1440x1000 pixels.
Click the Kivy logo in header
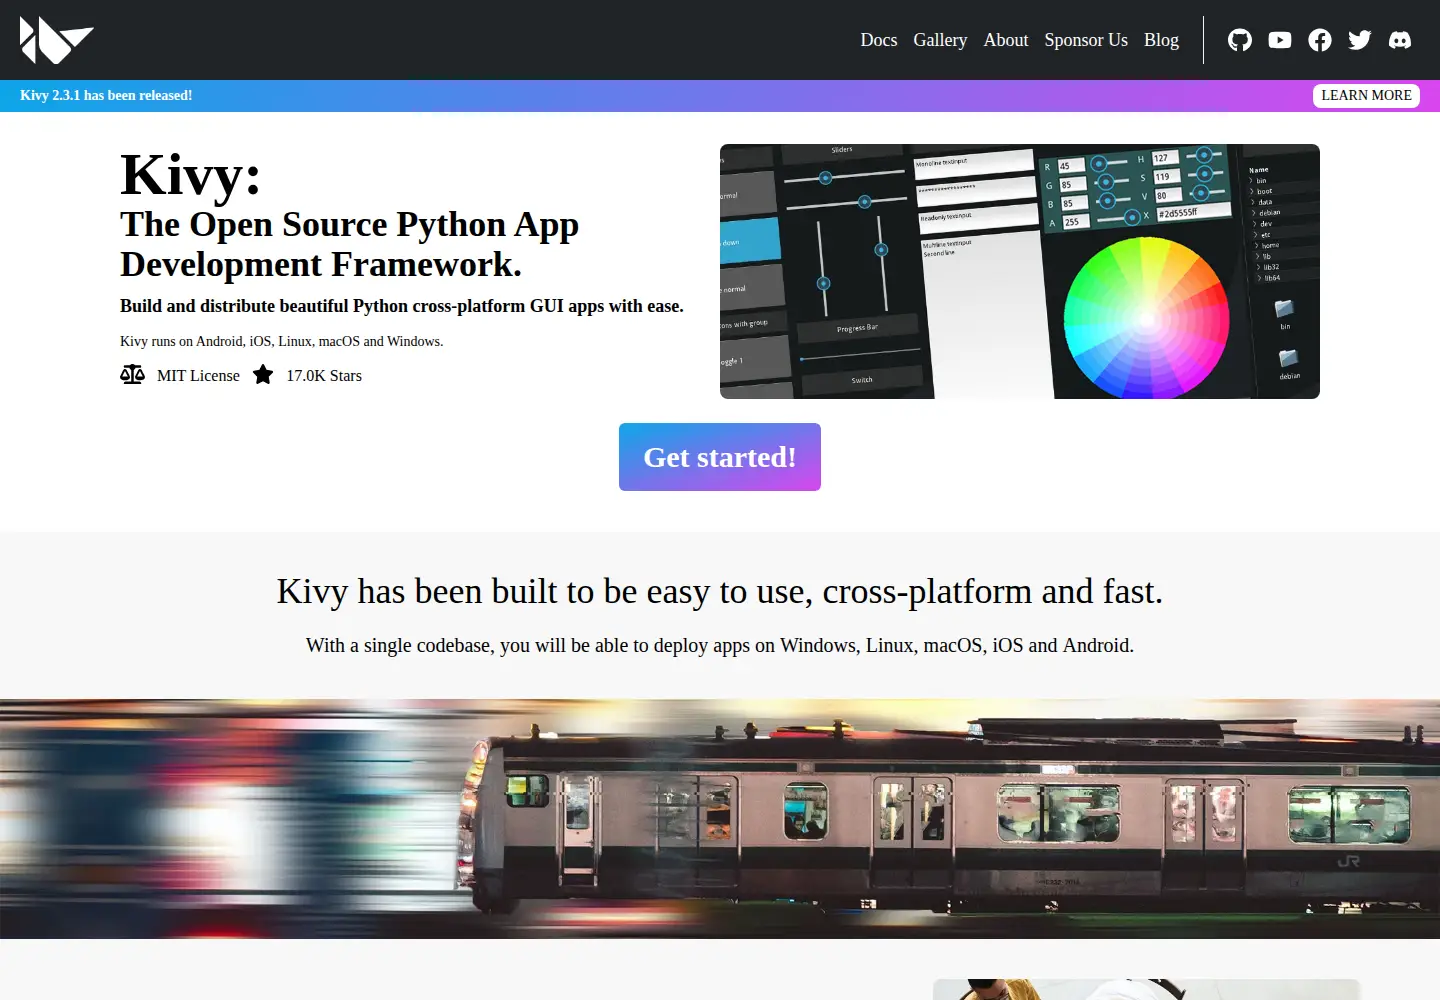pyautogui.click(x=57, y=40)
